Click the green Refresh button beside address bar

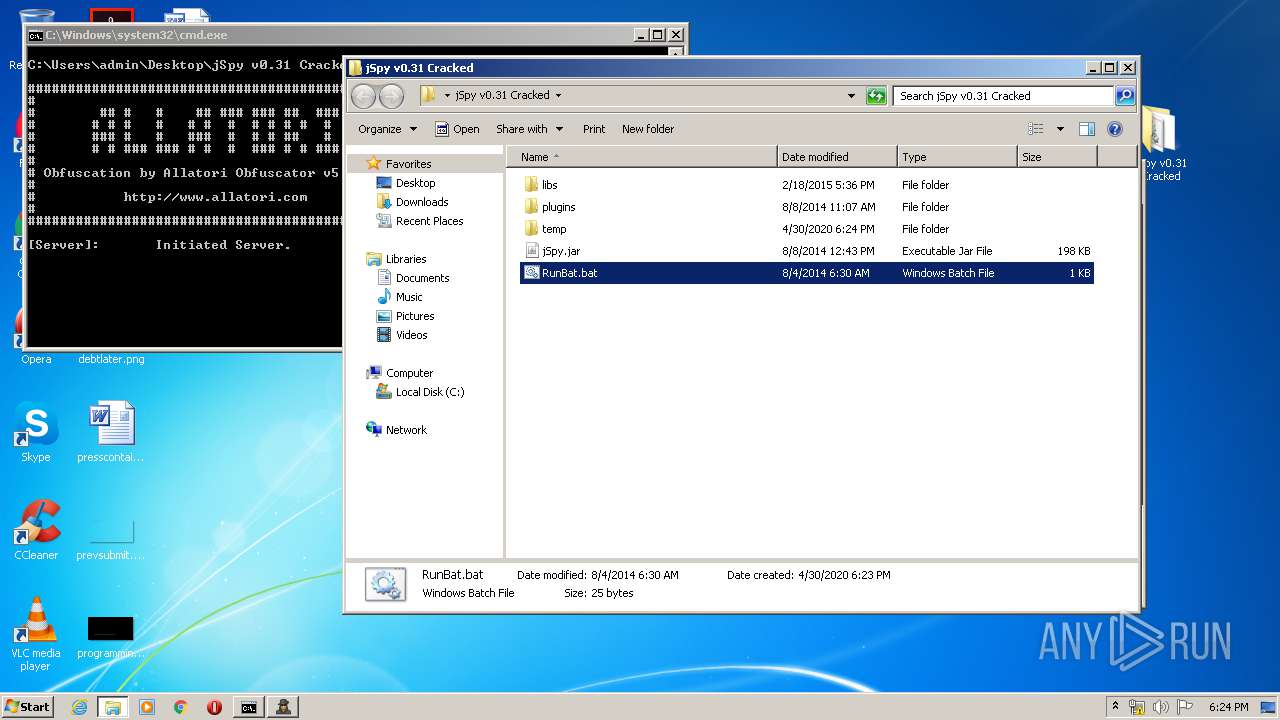tap(876, 96)
